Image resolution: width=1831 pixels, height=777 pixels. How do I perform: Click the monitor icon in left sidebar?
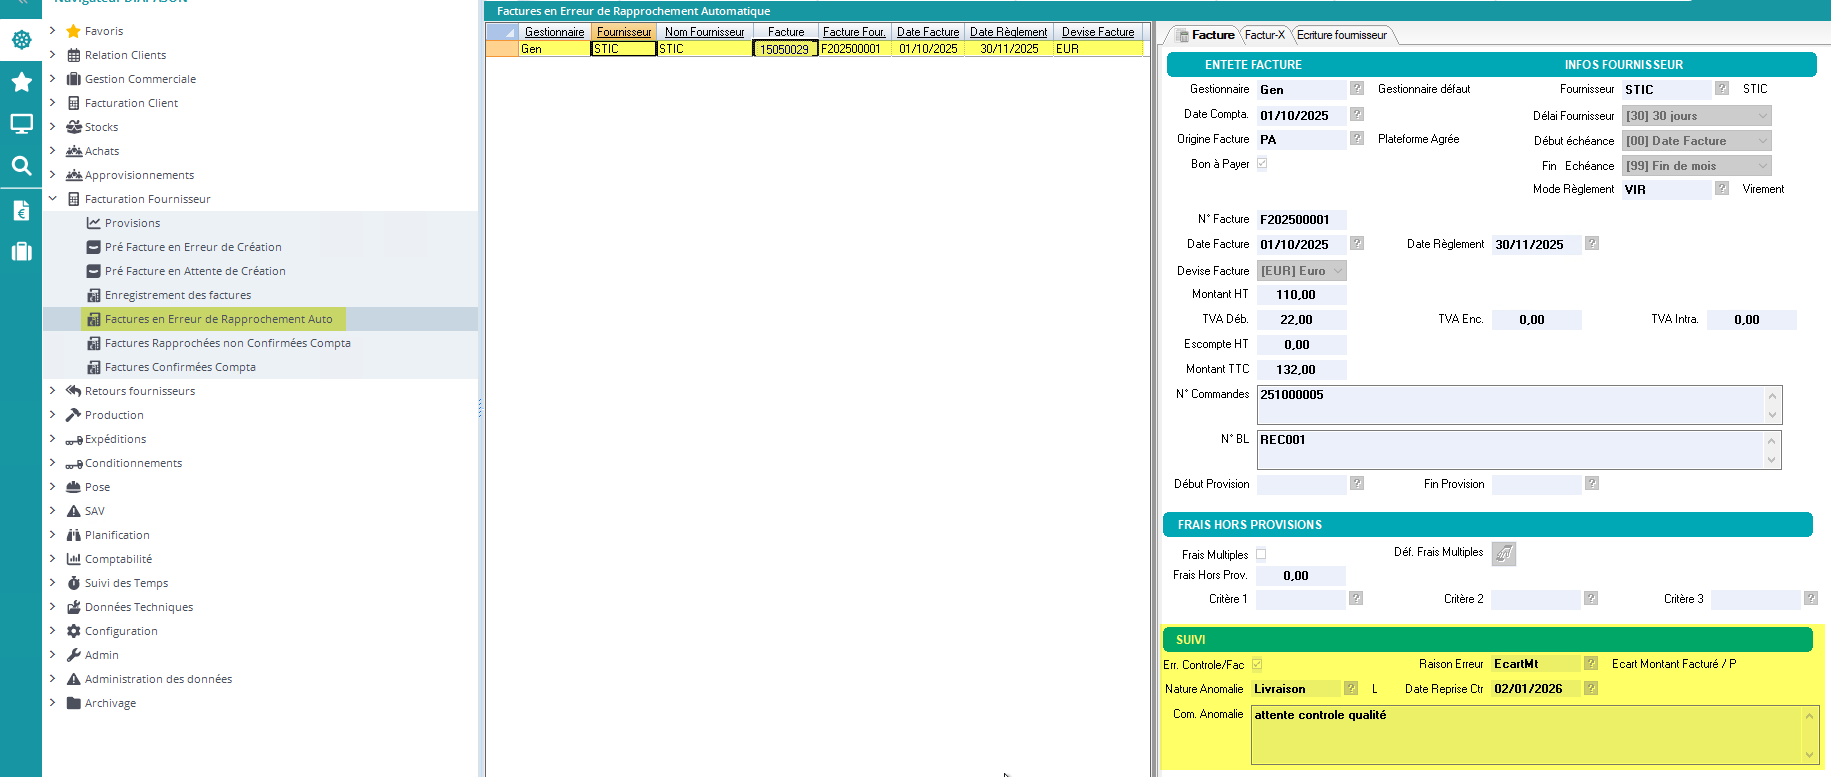(21, 124)
